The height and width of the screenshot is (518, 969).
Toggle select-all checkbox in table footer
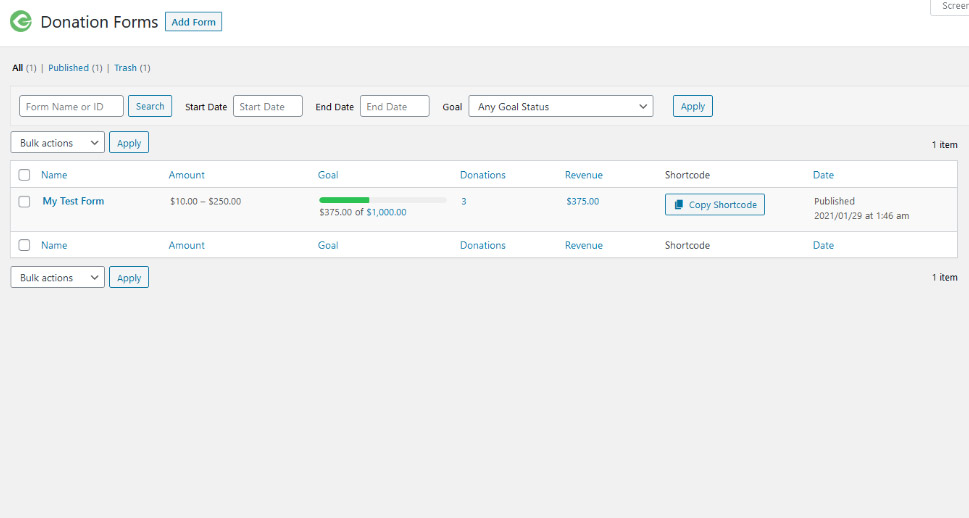(x=25, y=245)
